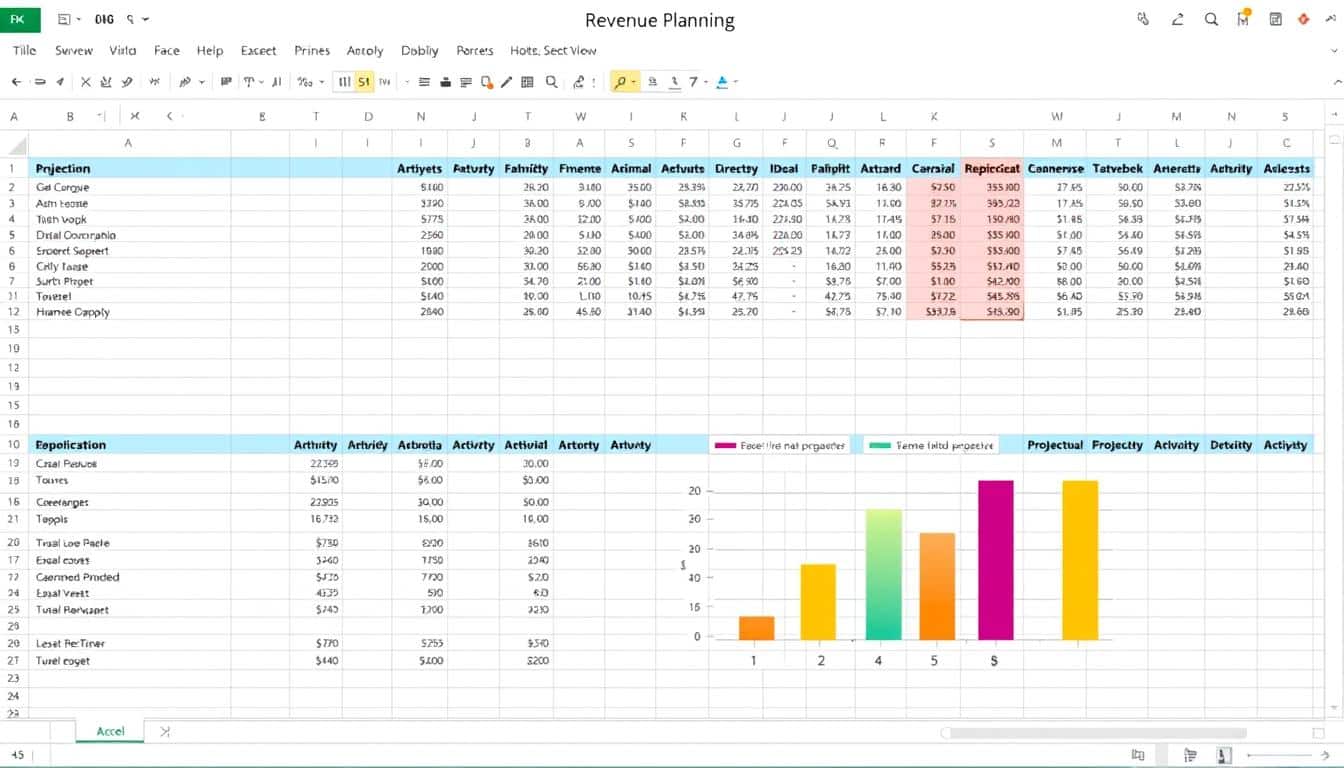1344x768 pixels.
Task: Click the green legend entry above the chart
Action: tap(931, 445)
